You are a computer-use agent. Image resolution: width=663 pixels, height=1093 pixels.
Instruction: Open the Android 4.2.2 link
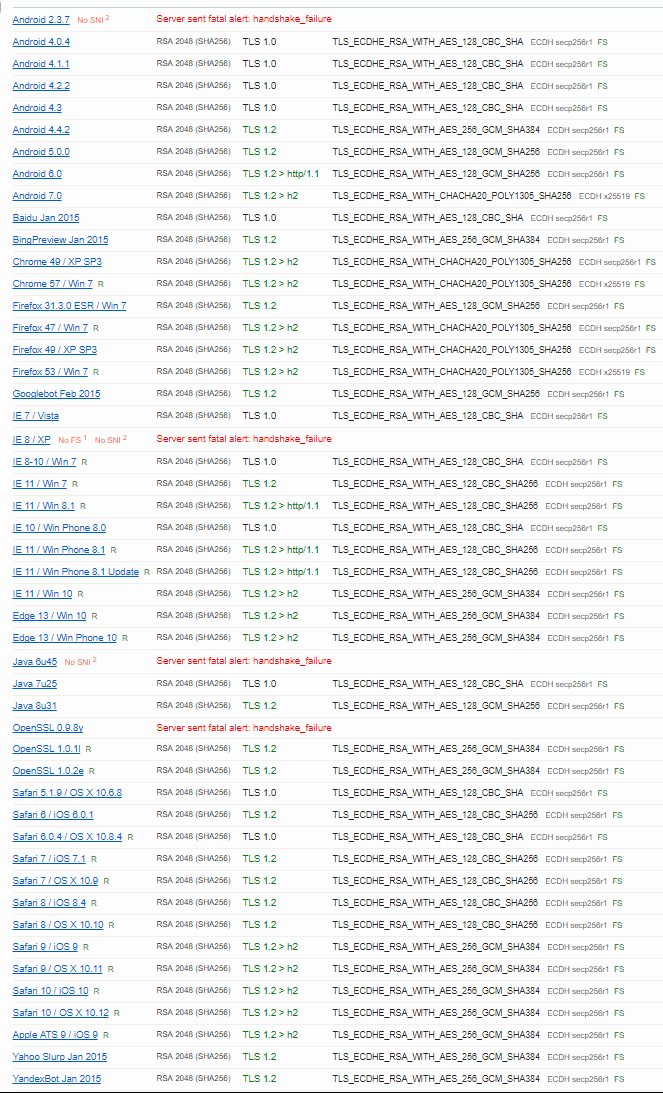click(x=41, y=86)
